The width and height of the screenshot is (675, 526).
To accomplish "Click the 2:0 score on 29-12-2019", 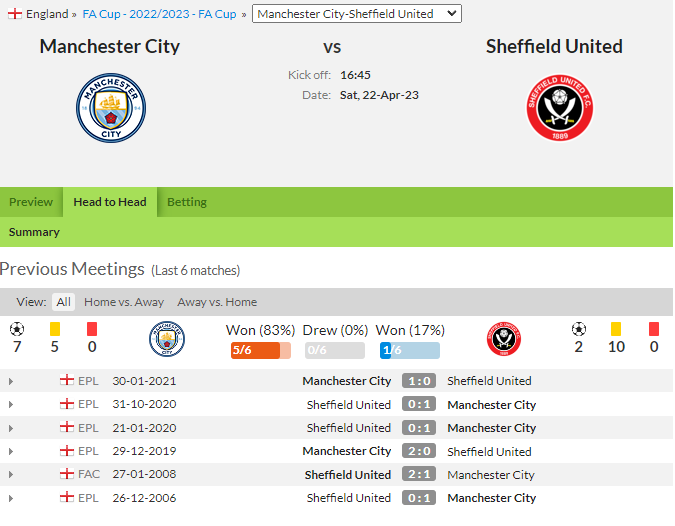I will pos(419,451).
